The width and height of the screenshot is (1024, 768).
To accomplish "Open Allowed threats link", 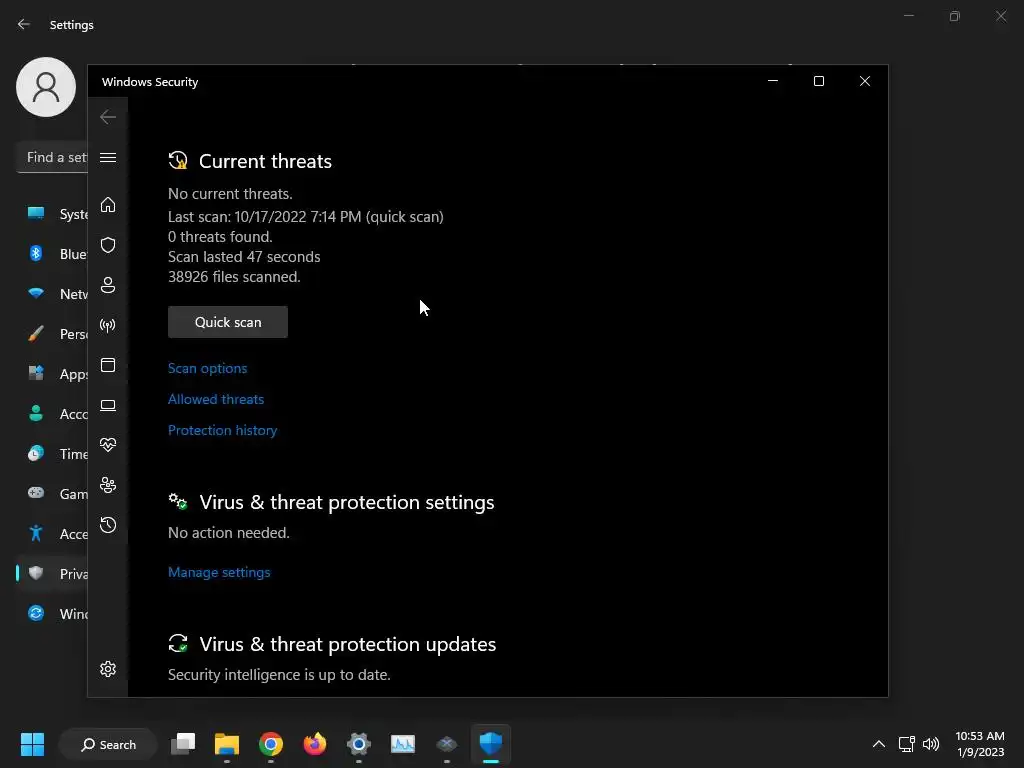I will pos(216,399).
